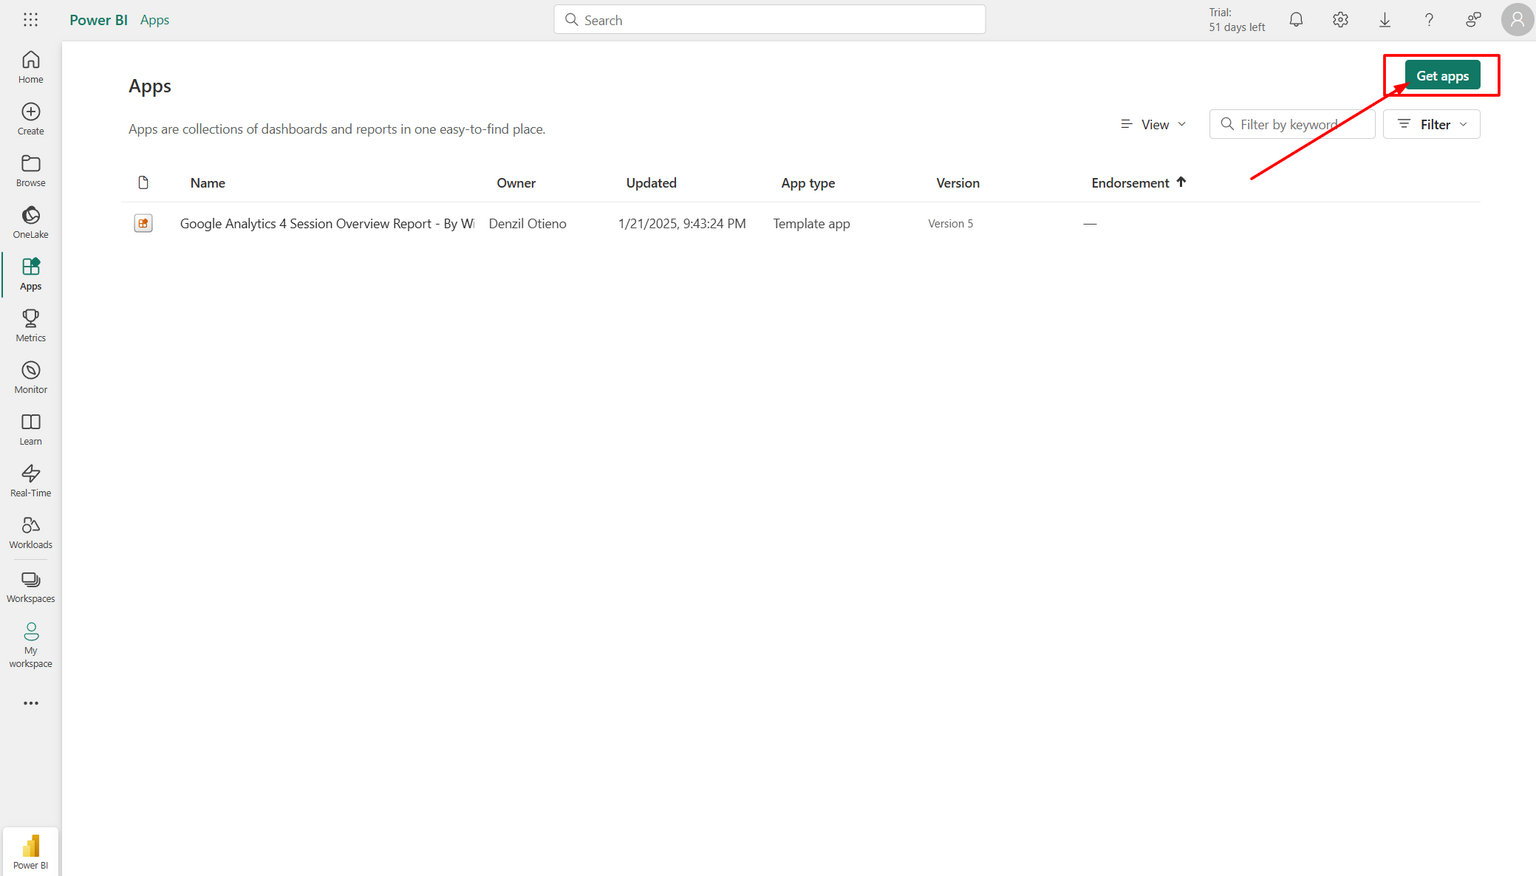Screen dimensions: 1536x876
Task: Select Metrics from the navigation pane
Action: tap(30, 325)
